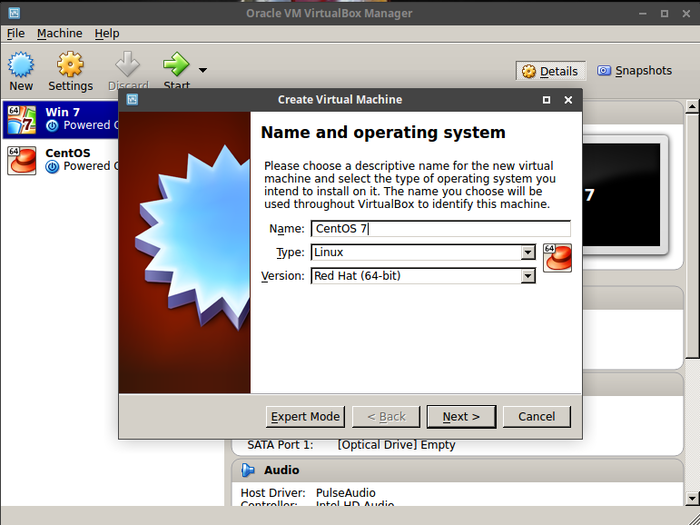Close the Create Virtual Machine dialog
The width and height of the screenshot is (700, 525).
tap(568, 100)
